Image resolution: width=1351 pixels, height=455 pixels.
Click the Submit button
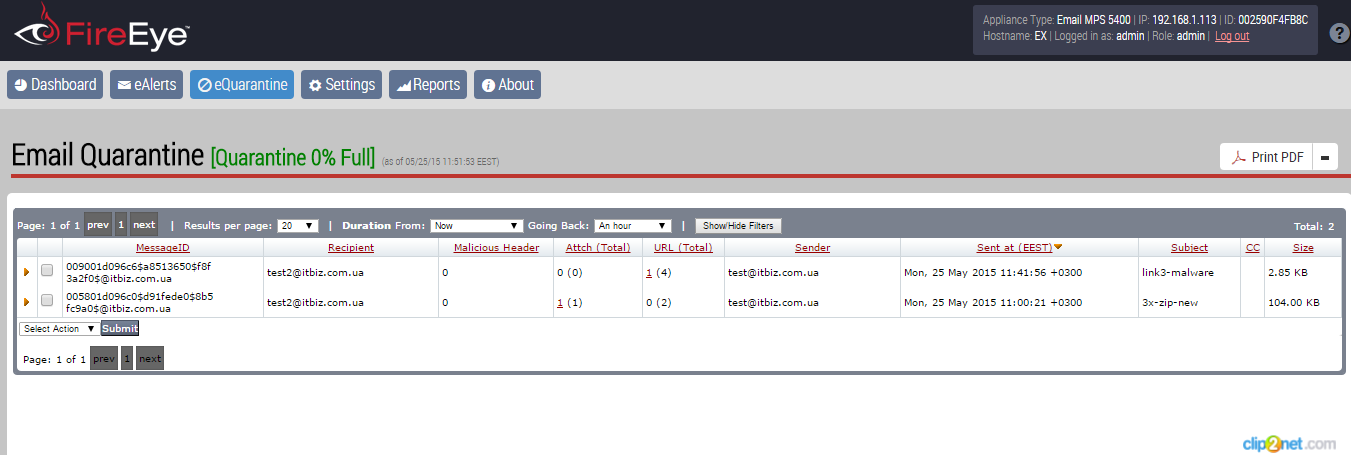(120, 328)
